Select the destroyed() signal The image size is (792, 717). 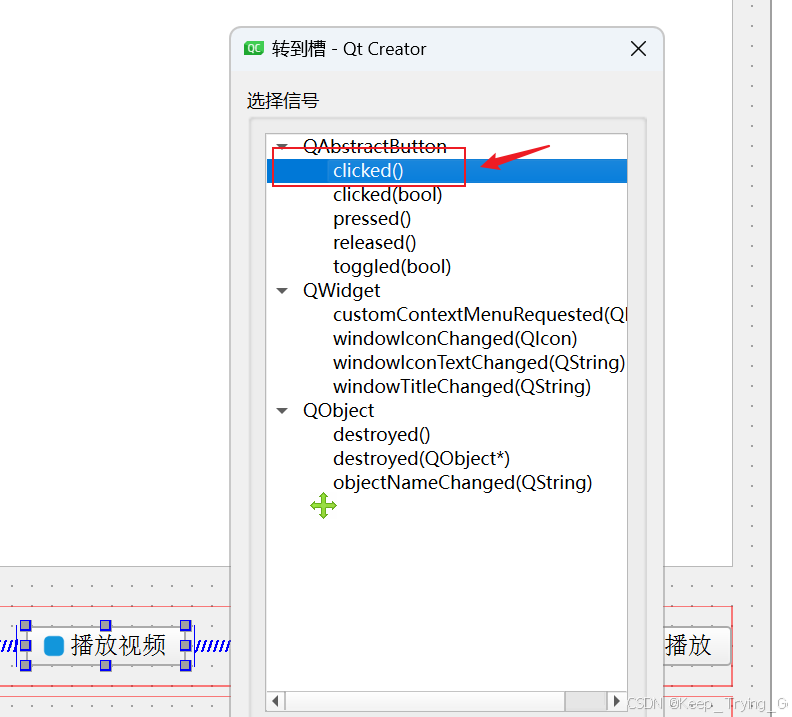tap(381, 435)
